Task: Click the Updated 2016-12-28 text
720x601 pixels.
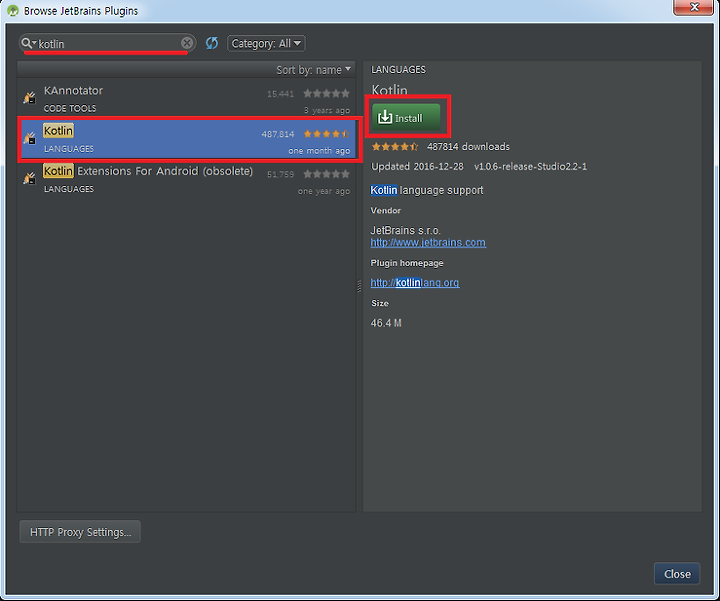Action: (x=417, y=167)
